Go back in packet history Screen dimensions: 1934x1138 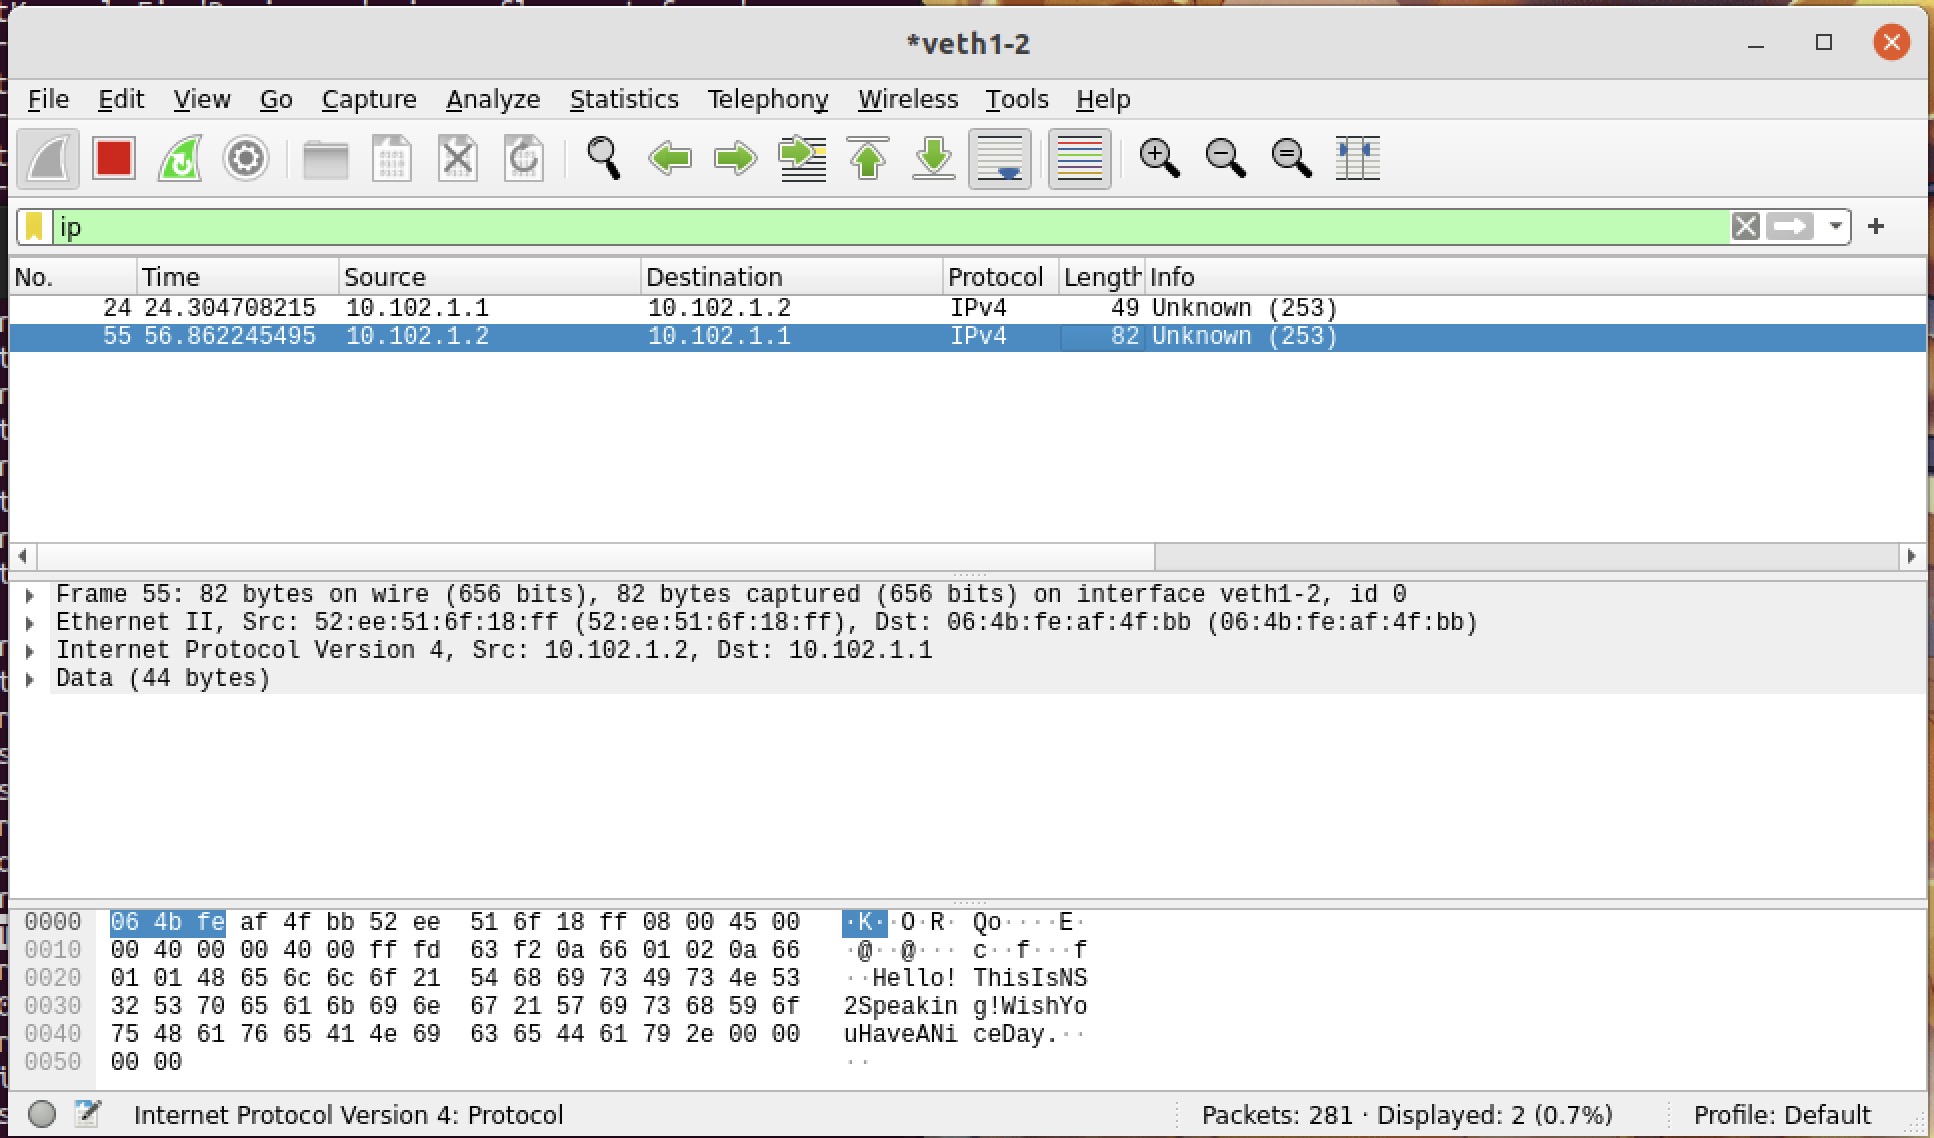pyautogui.click(x=670, y=159)
